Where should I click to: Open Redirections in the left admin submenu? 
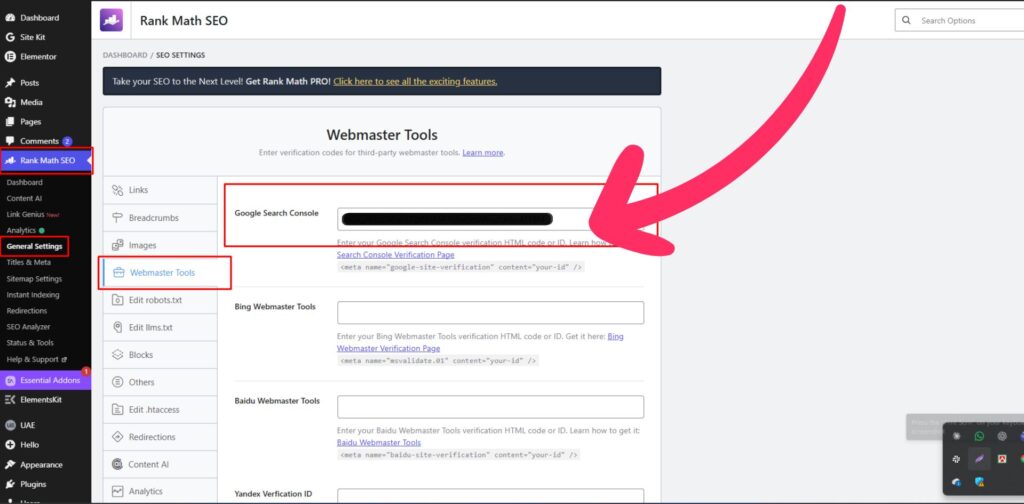27,311
